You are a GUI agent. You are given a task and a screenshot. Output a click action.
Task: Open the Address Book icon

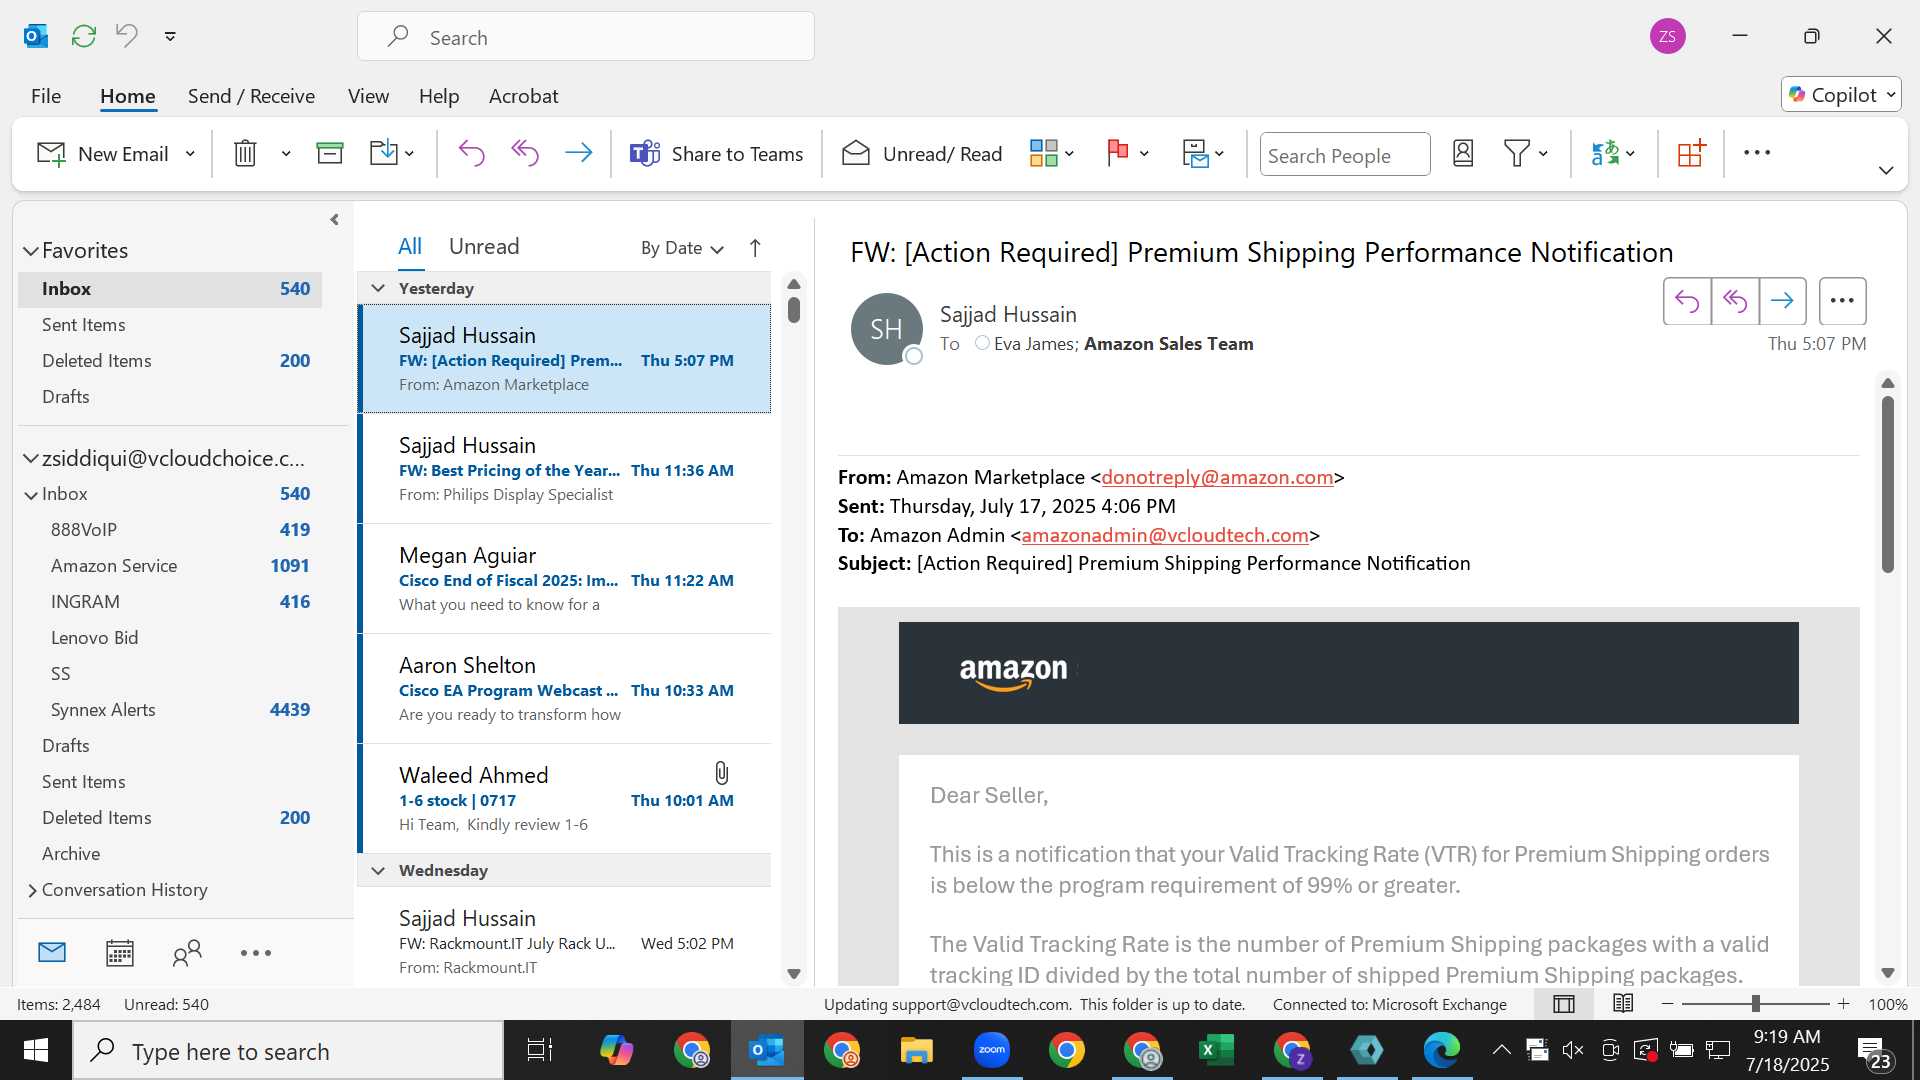coord(1463,153)
